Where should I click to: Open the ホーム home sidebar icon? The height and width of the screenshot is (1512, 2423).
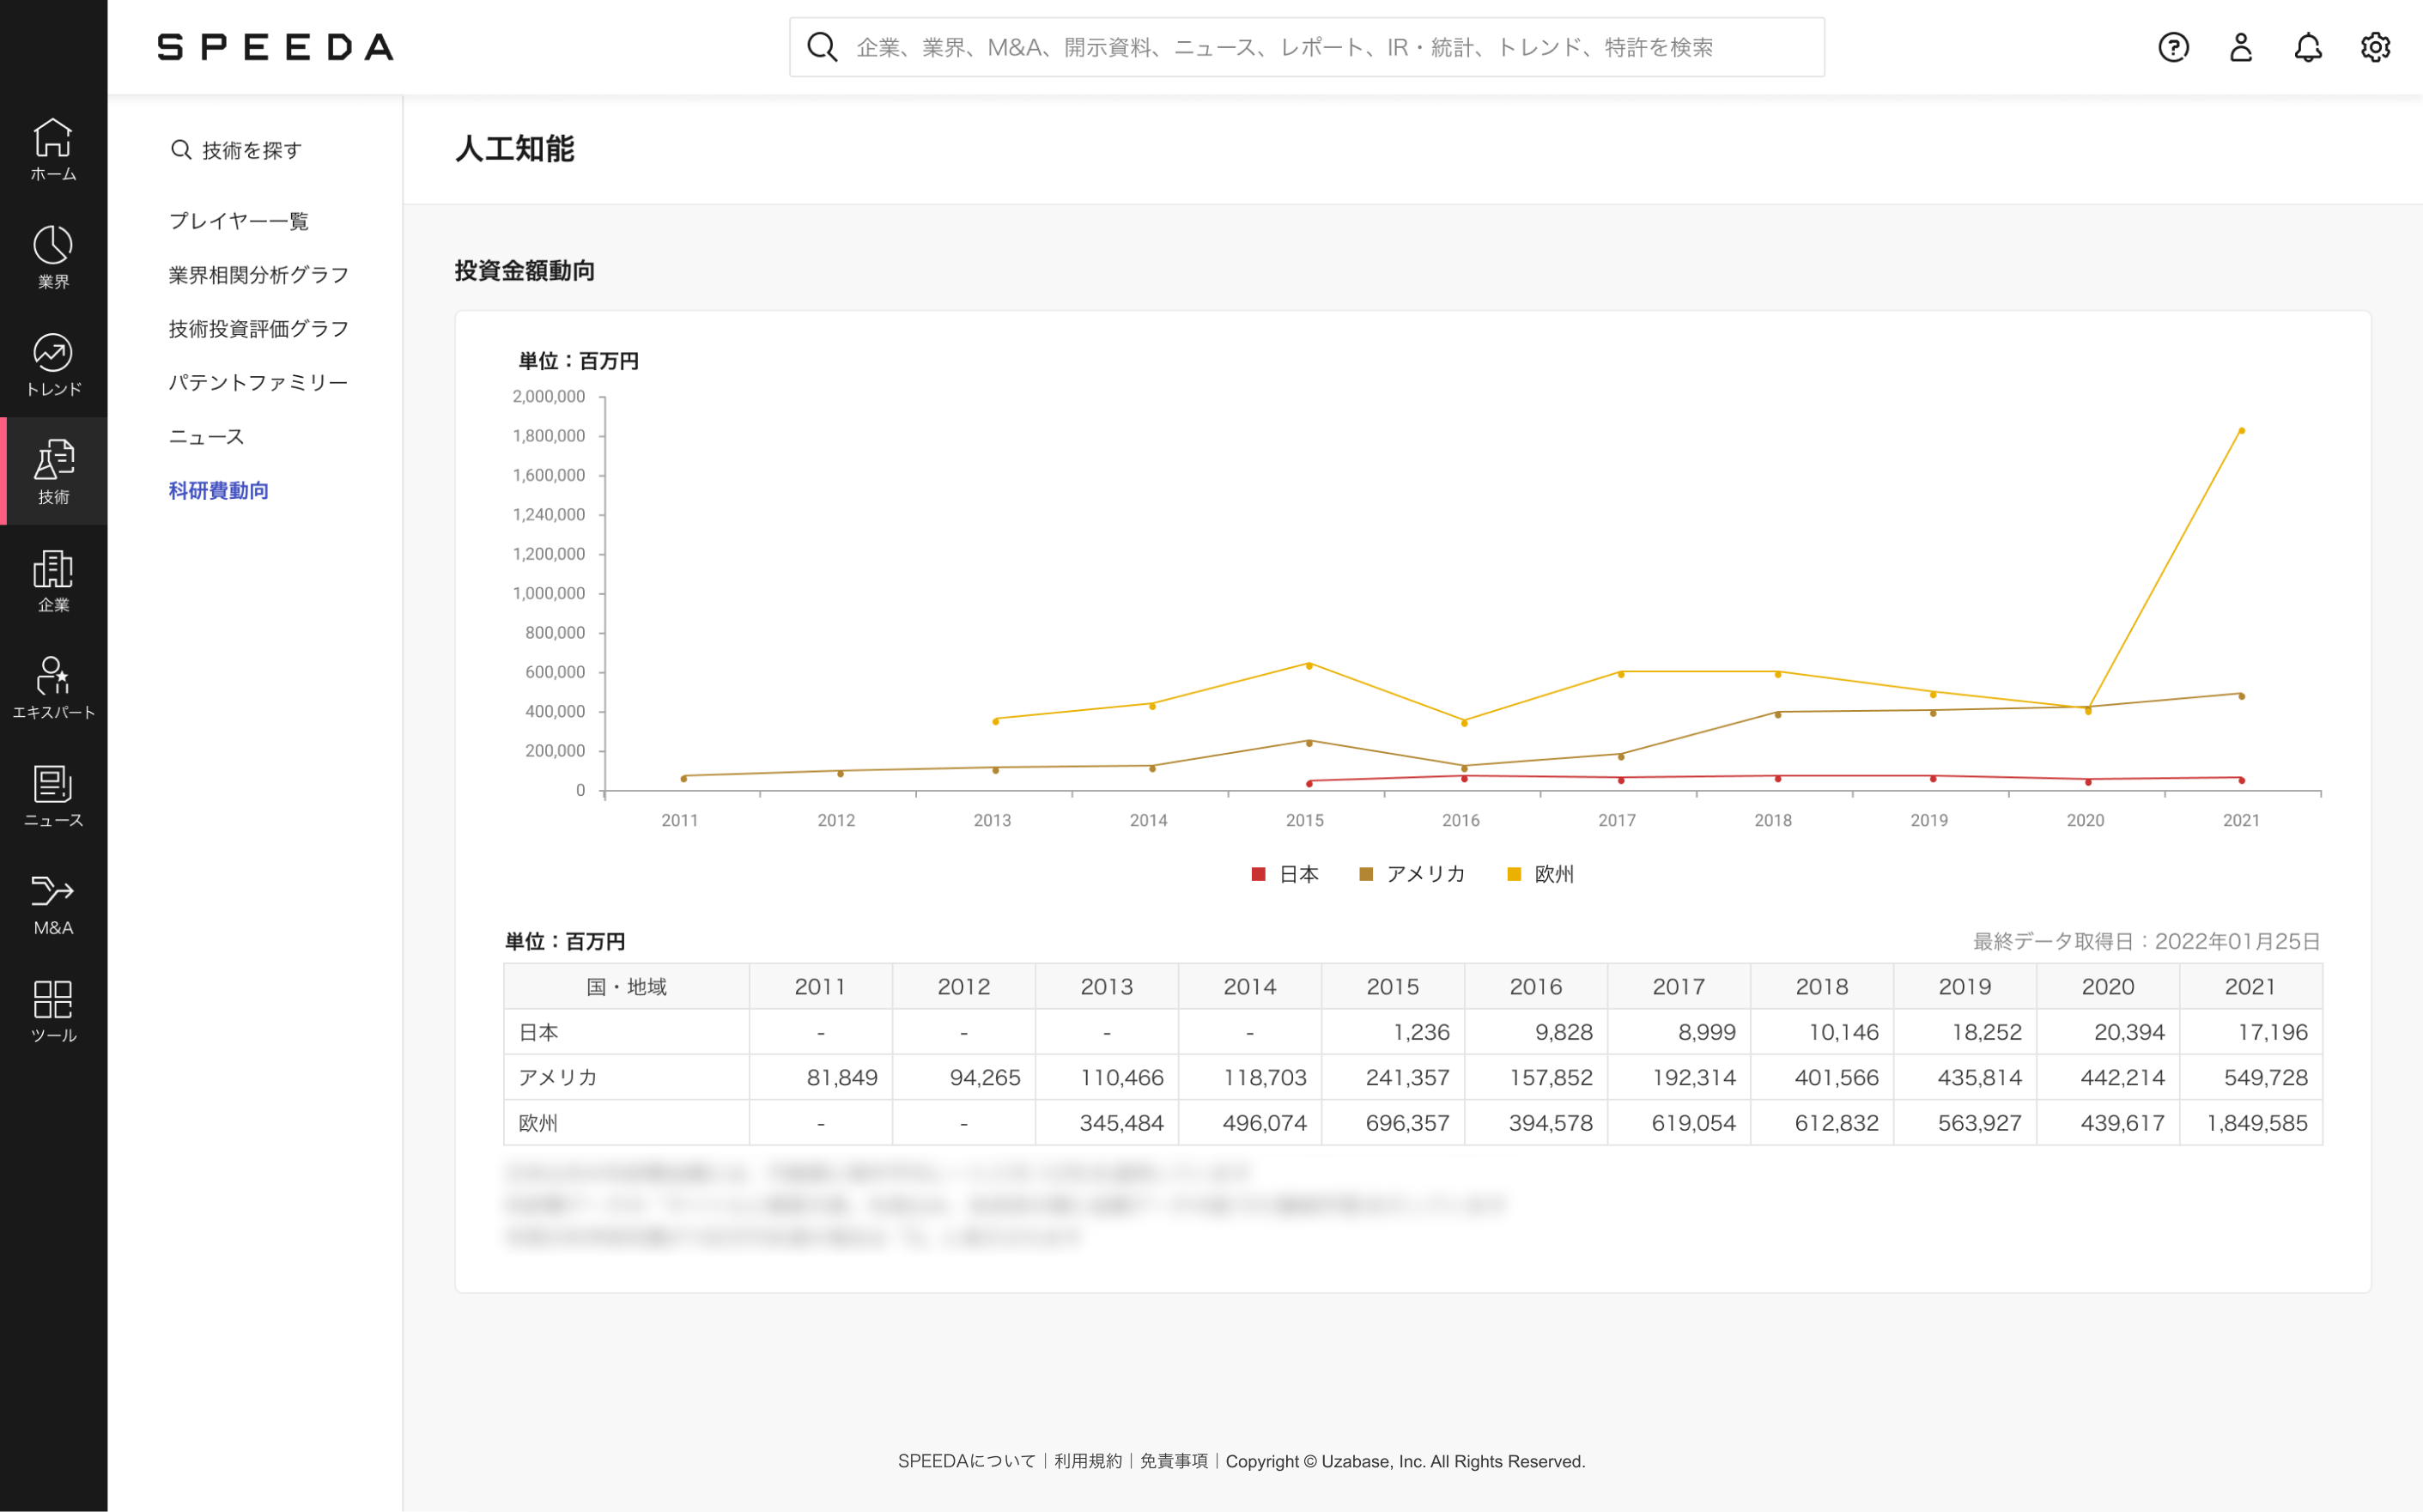53,148
